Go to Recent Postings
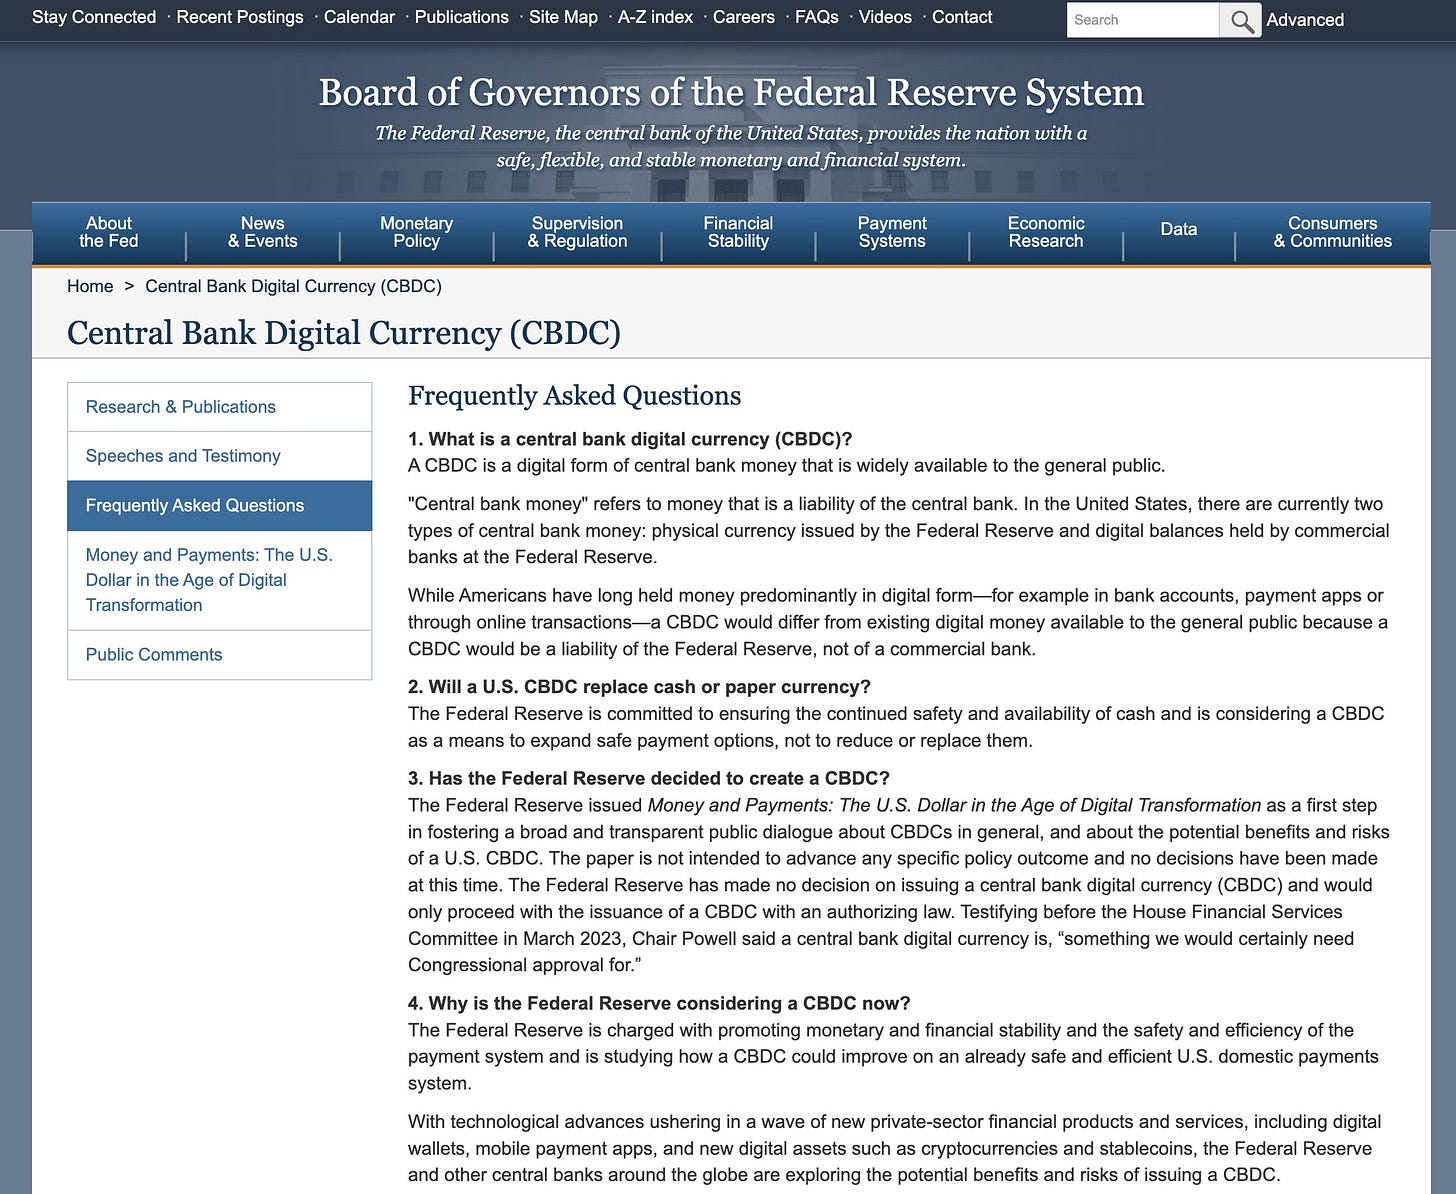 [x=240, y=17]
